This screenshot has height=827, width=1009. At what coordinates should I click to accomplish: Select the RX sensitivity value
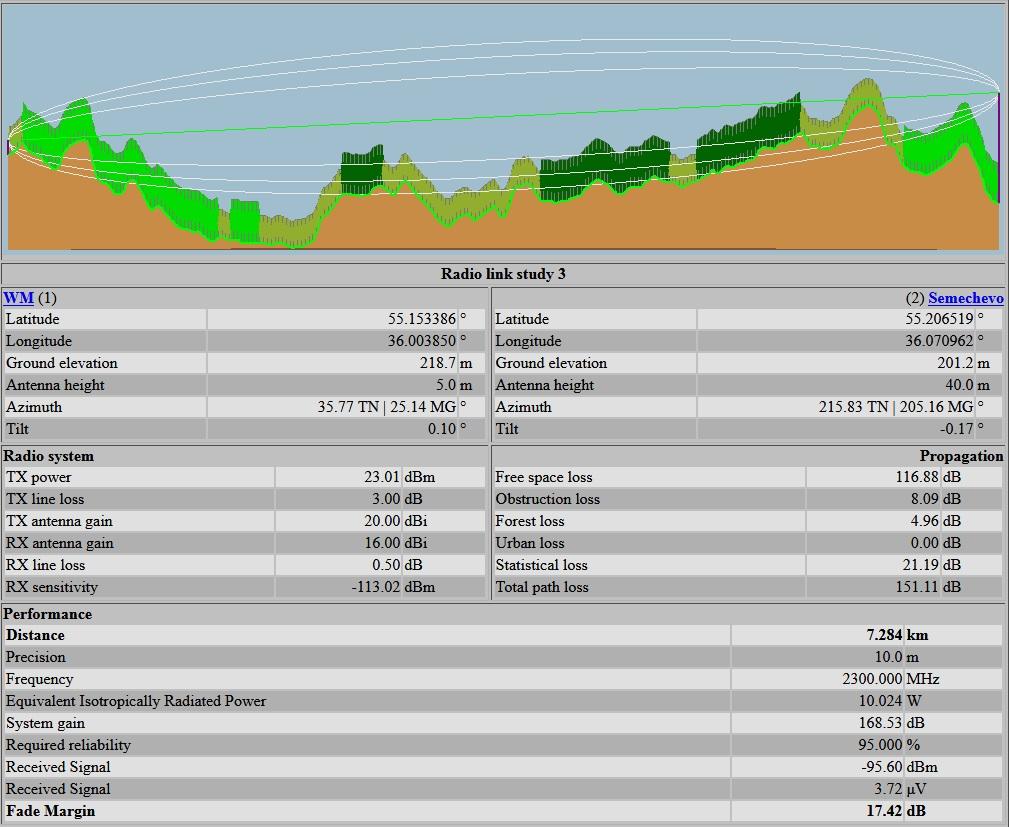click(x=375, y=587)
